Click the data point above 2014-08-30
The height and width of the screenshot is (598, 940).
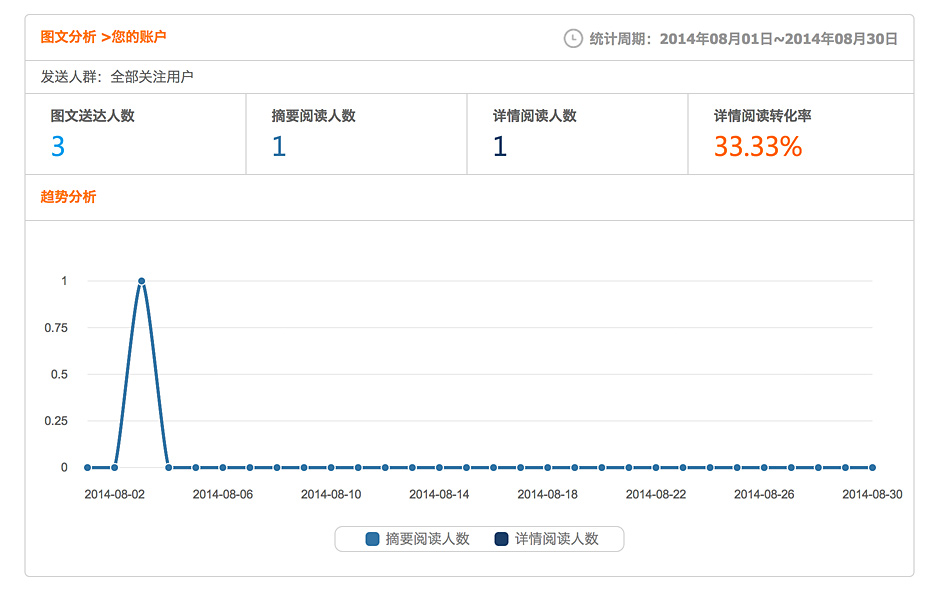pyautogui.click(x=872, y=467)
